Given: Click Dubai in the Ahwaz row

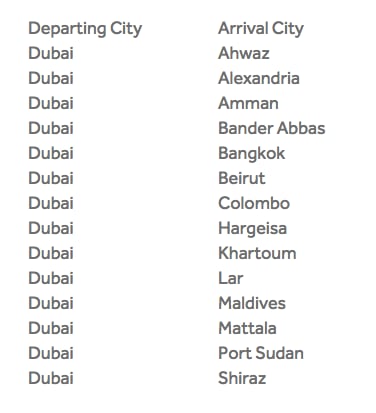Looking at the screenshot, I should click(x=51, y=53).
